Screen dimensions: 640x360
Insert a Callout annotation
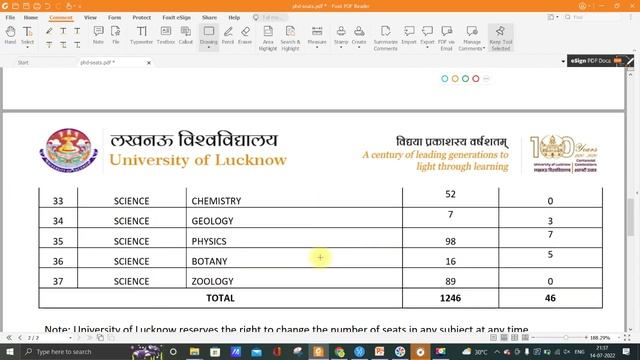[186, 35]
